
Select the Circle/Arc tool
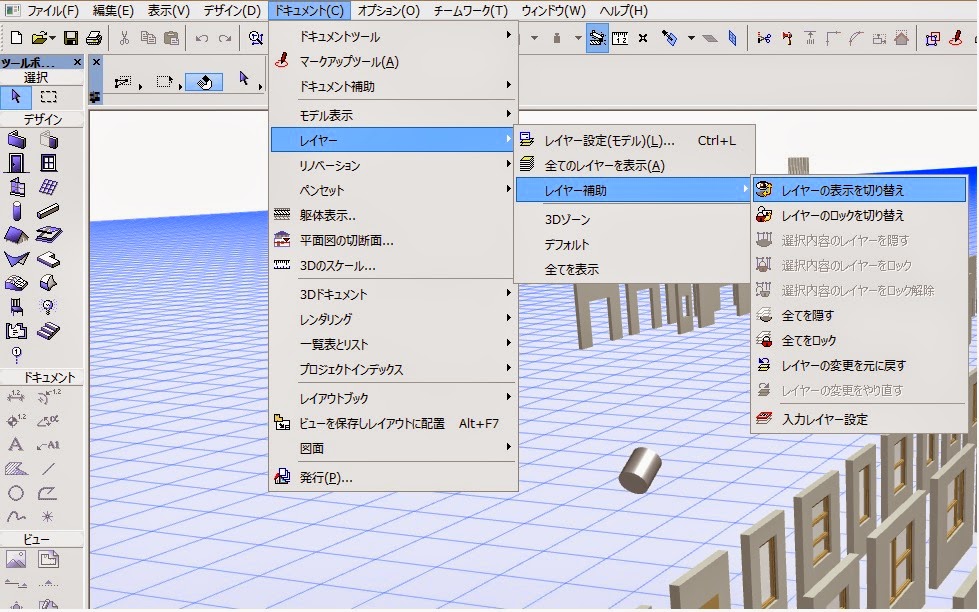(x=16, y=493)
